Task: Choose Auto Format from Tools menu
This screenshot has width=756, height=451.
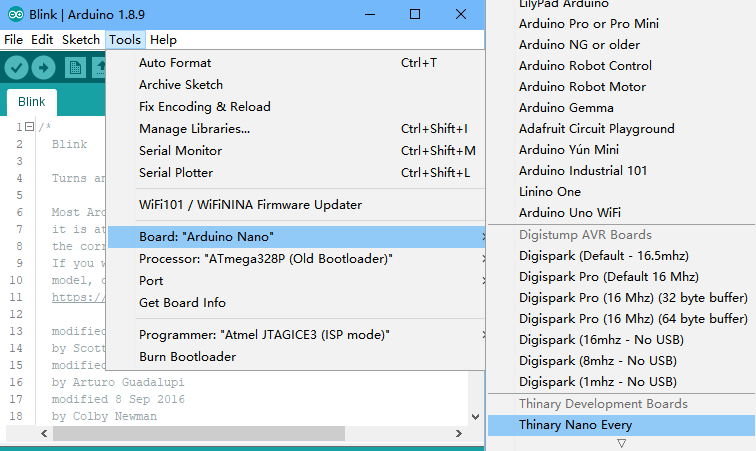Action: tap(296, 63)
